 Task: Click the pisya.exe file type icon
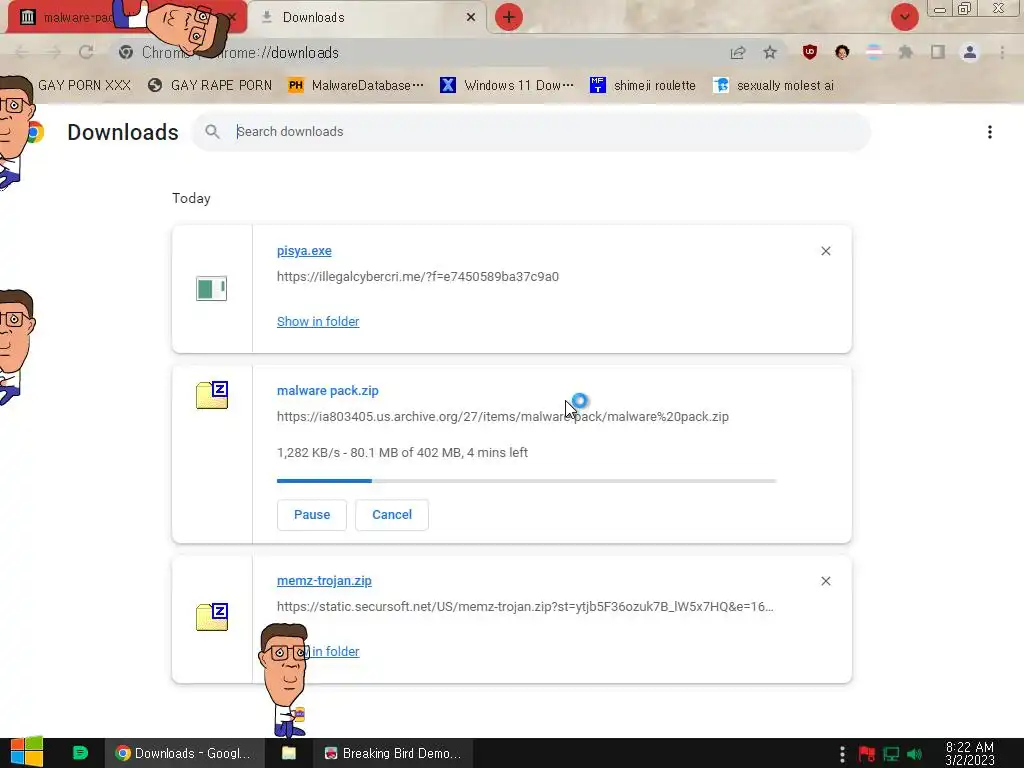coord(212,289)
